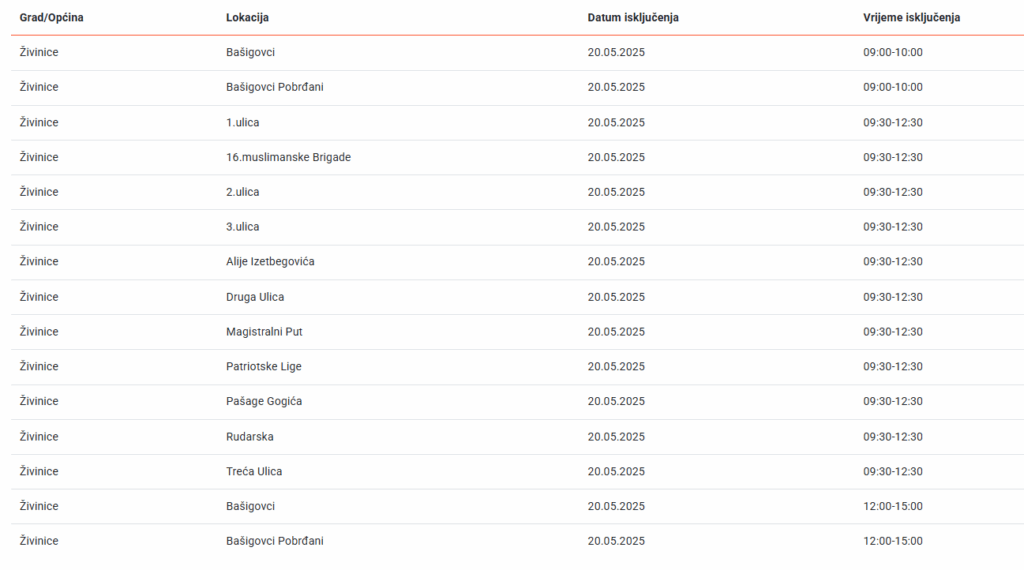Click the Druga Ulica location cell

click(x=255, y=297)
